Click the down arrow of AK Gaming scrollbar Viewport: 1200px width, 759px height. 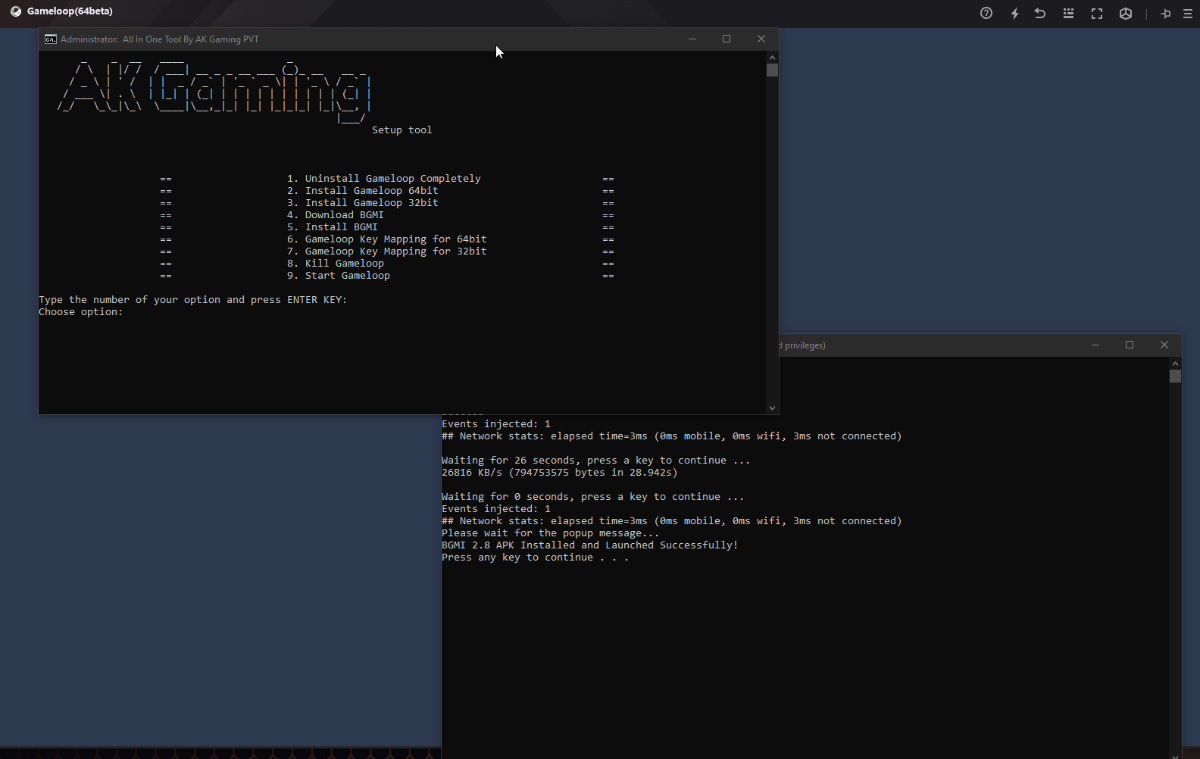coord(772,408)
